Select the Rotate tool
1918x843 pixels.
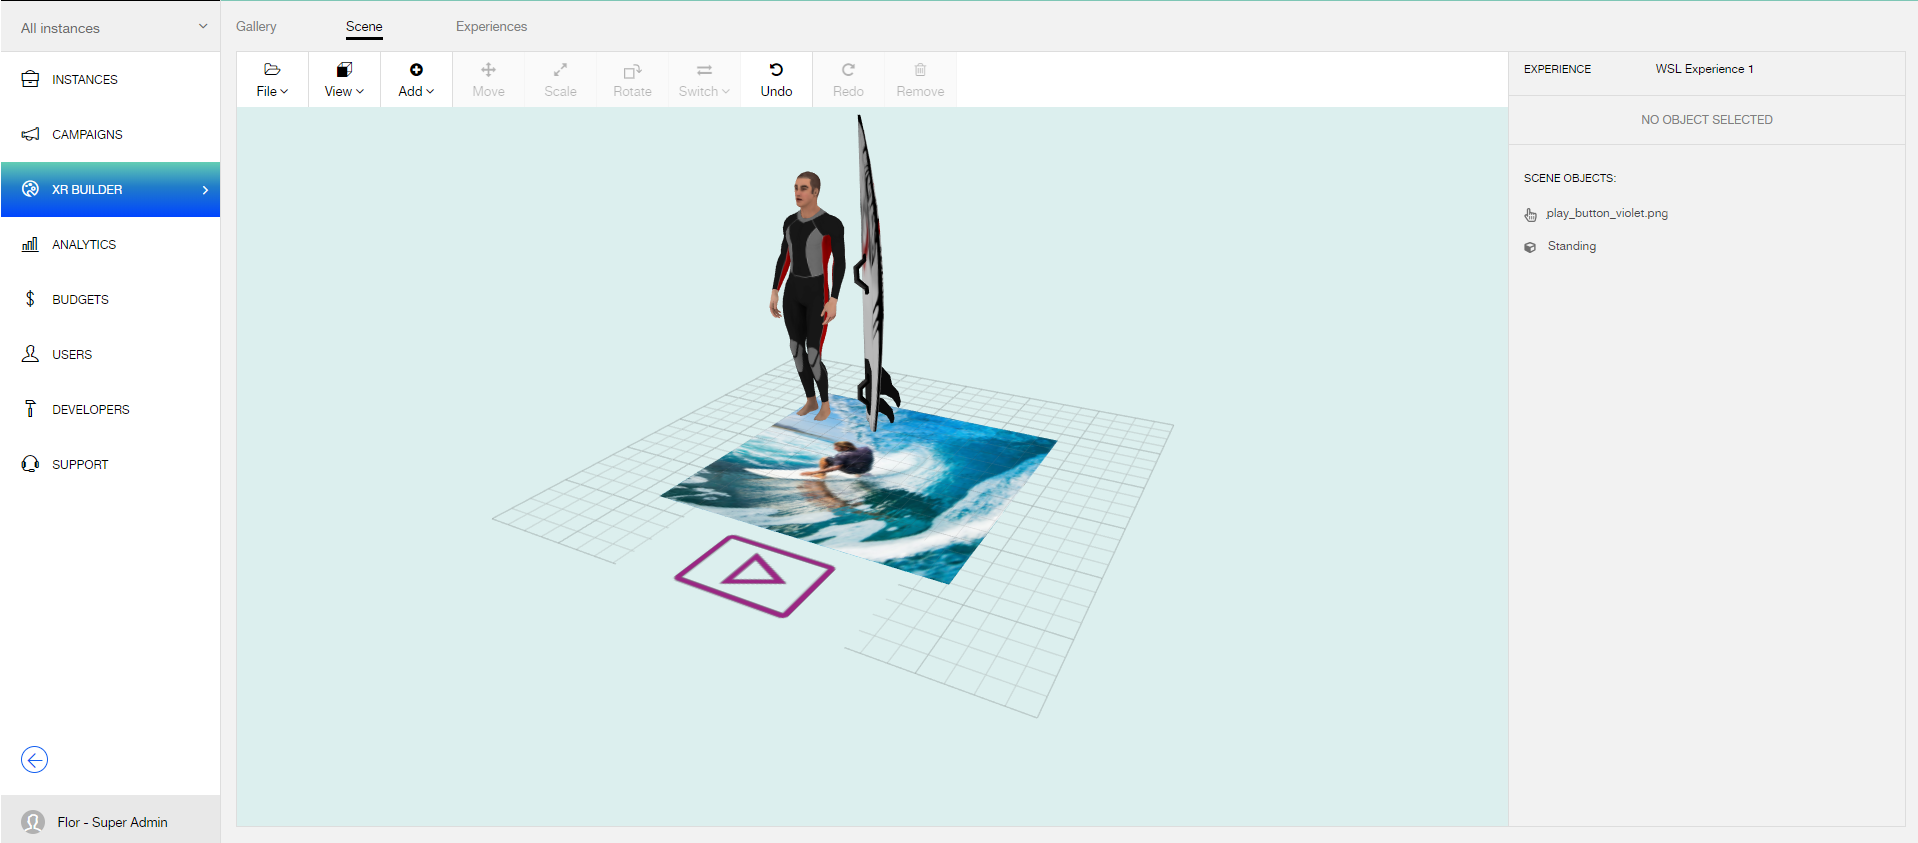tap(632, 79)
